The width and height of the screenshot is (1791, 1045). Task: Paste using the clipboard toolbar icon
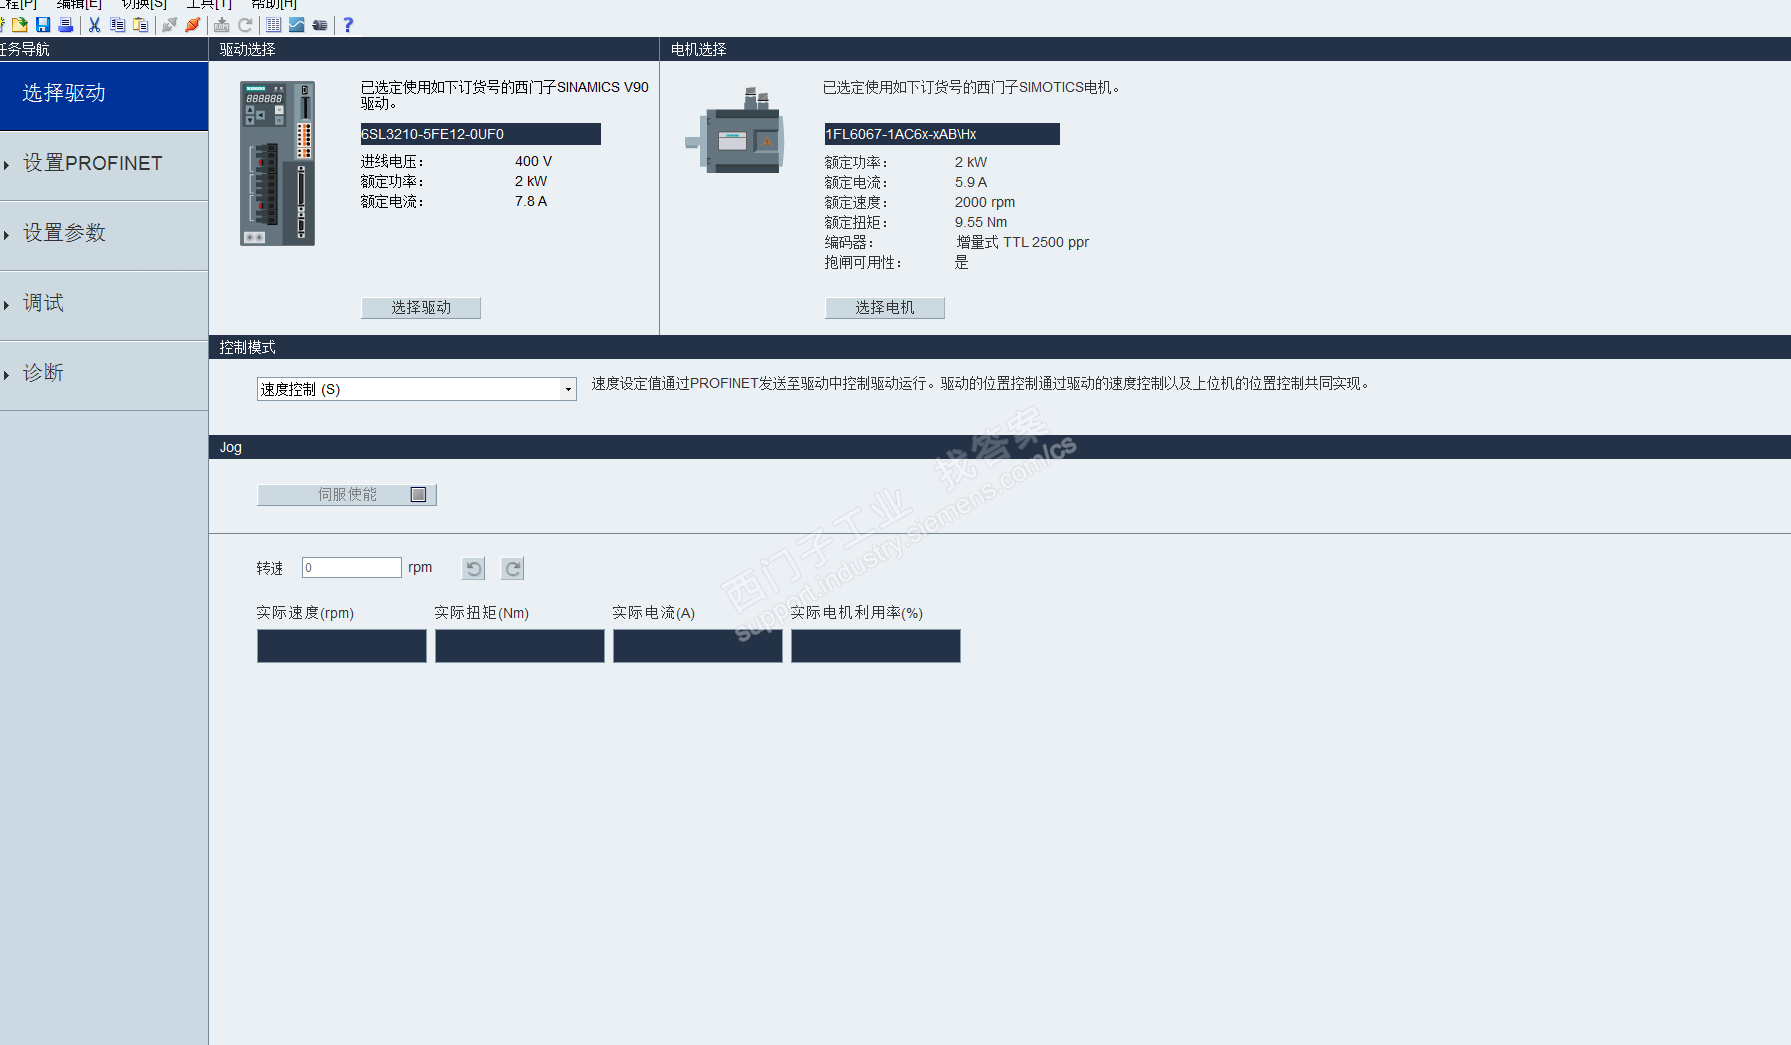[141, 25]
